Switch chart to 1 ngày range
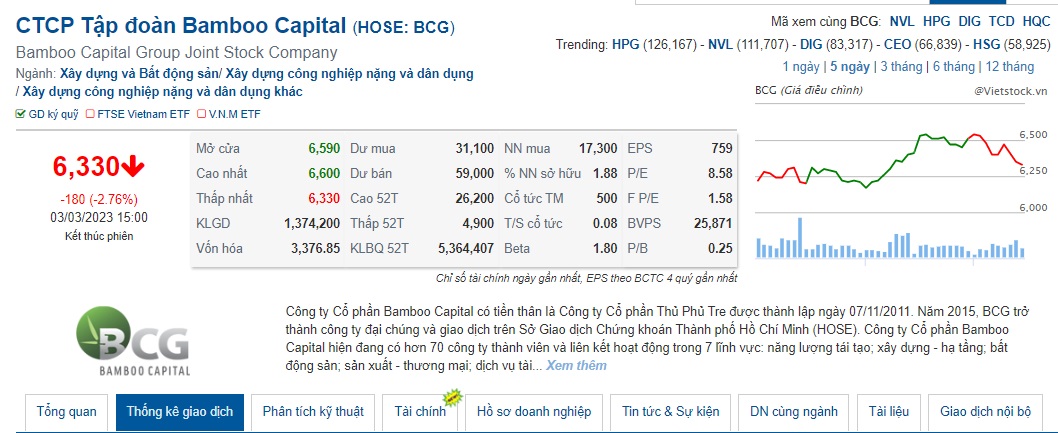Image resolution: width=1058 pixels, height=433 pixels. (x=801, y=67)
